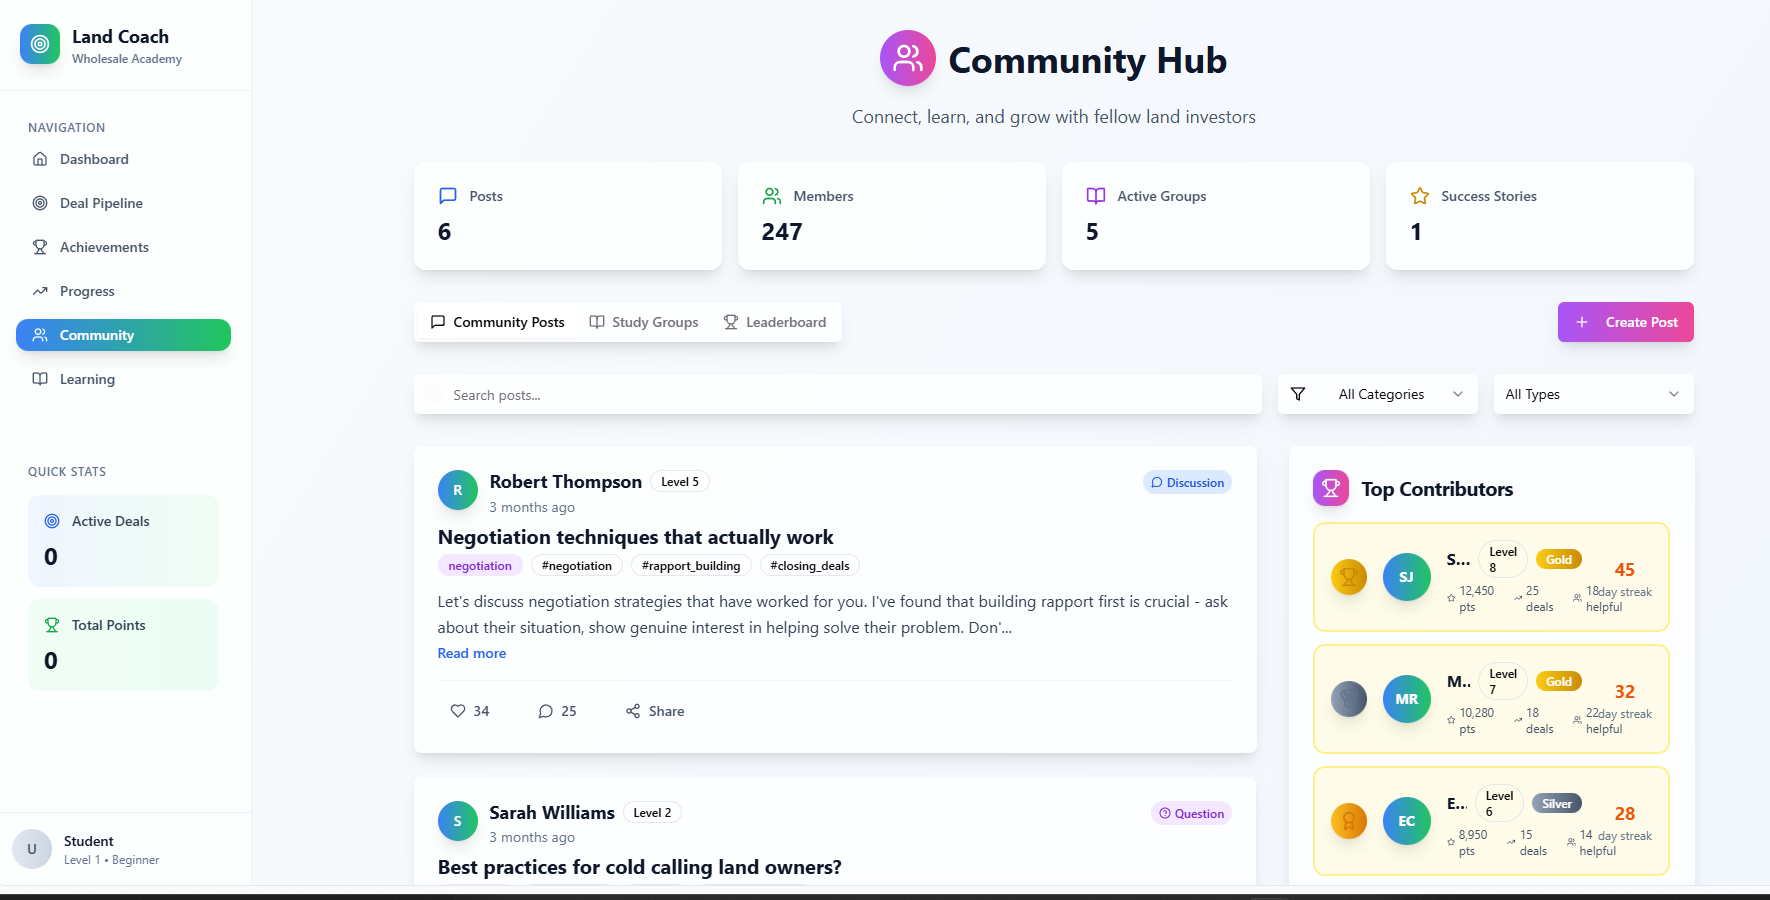Click the #rapport_building tag
1770x900 pixels.
tap(691, 566)
